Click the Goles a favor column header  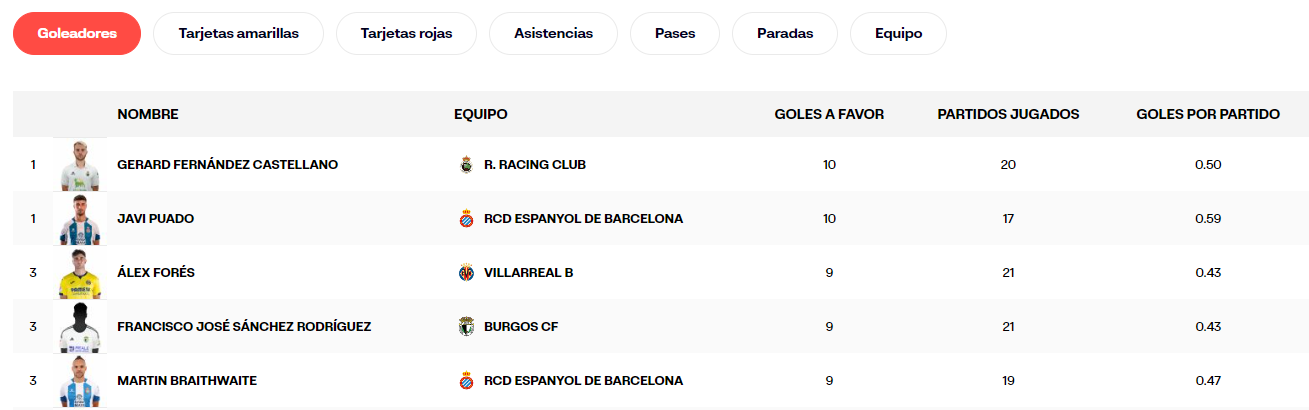(829, 115)
